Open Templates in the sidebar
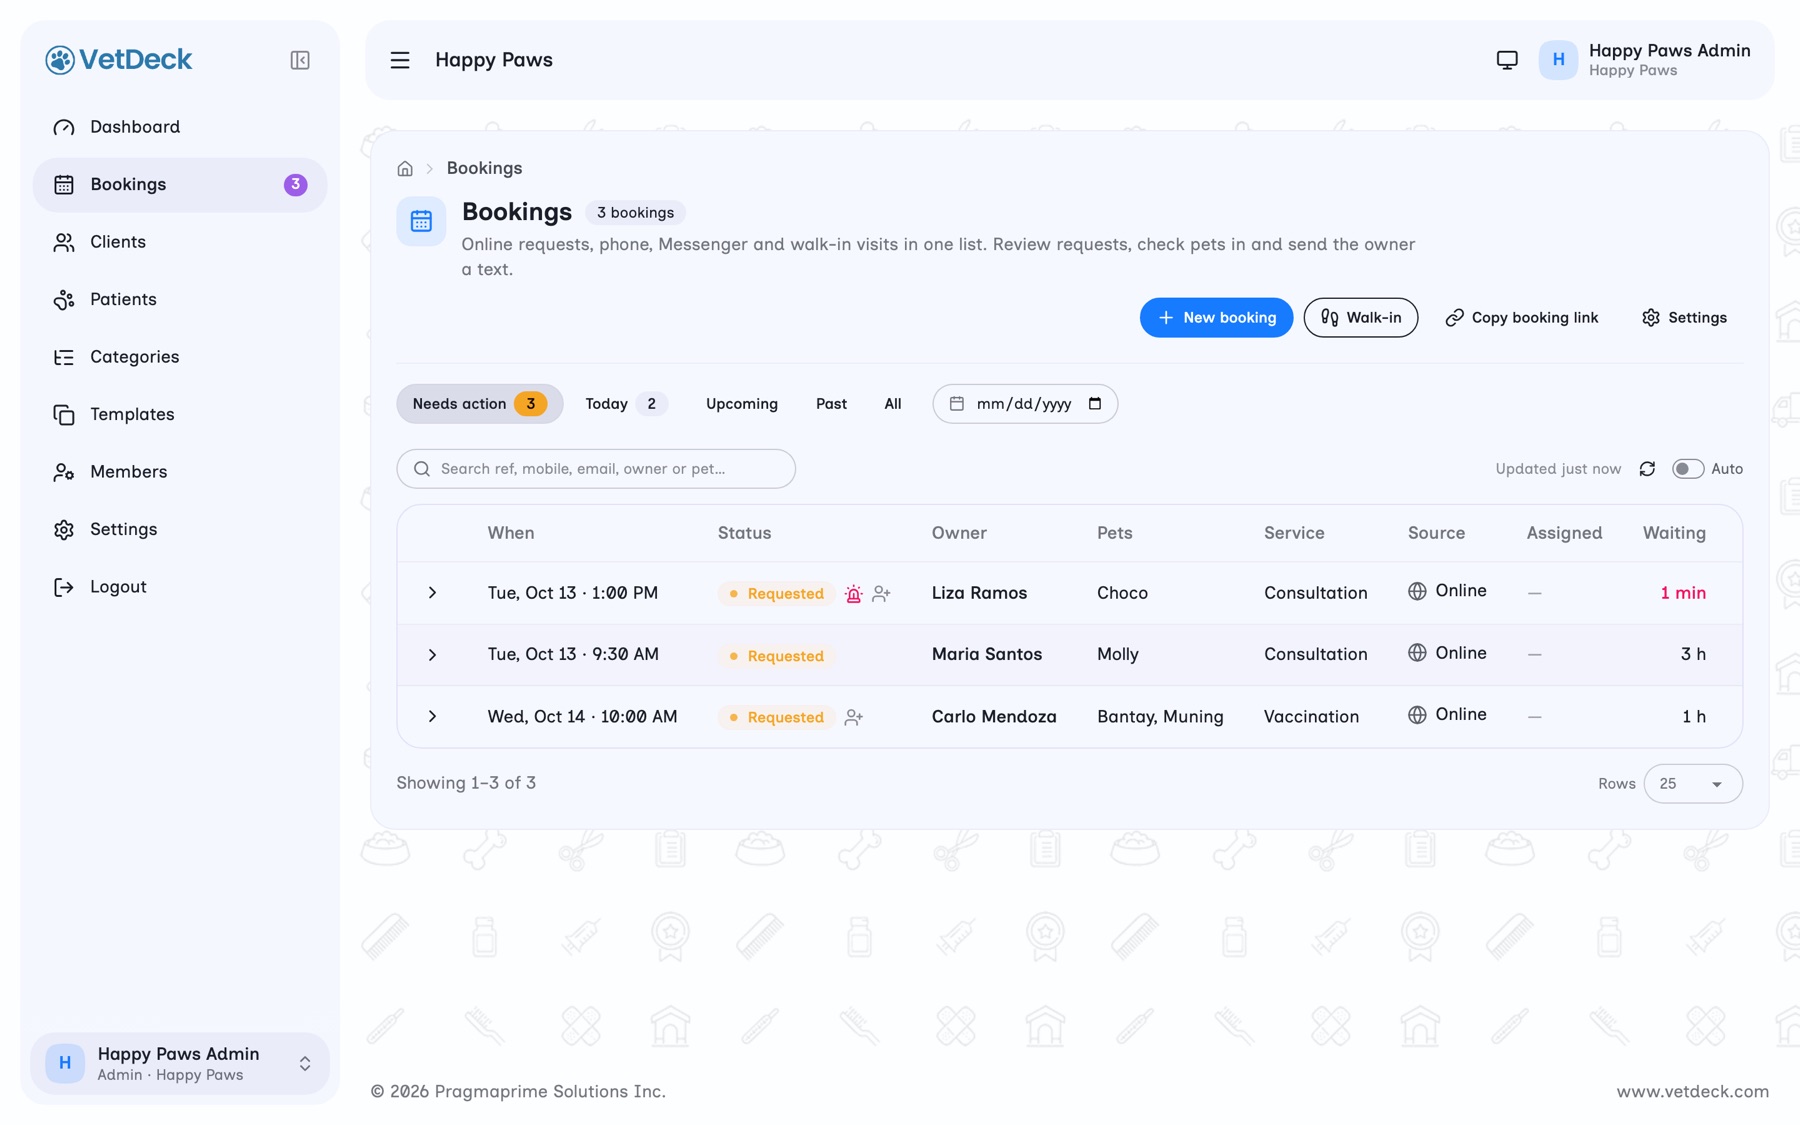 click(x=180, y=415)
